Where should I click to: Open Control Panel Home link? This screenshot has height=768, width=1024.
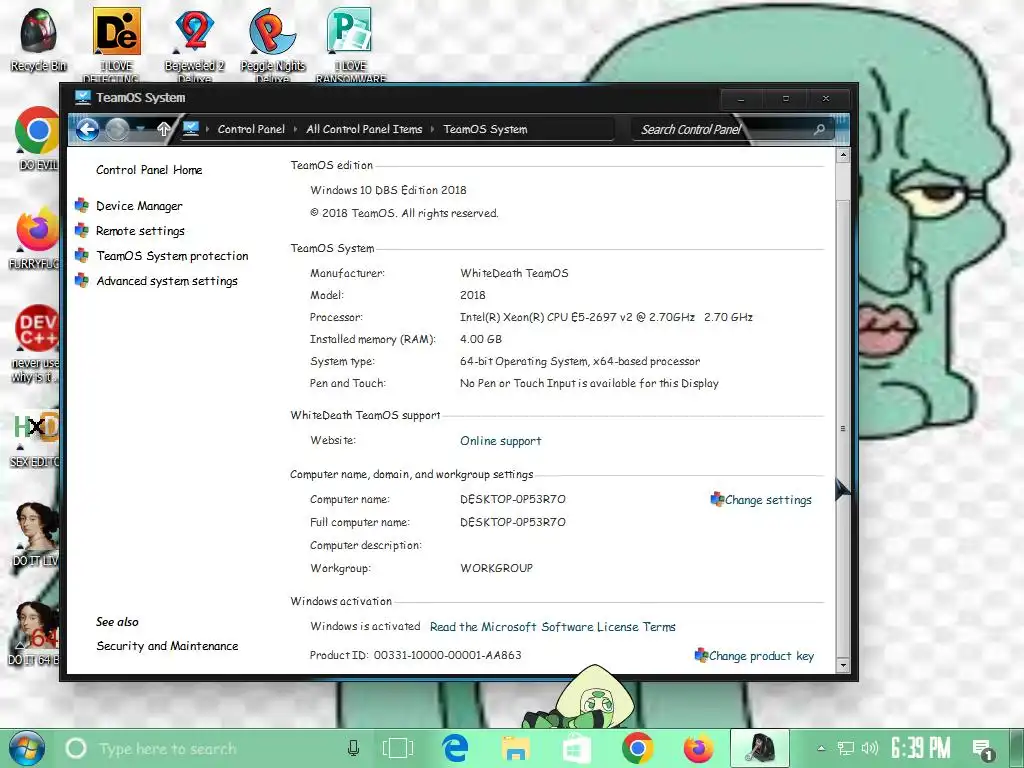click(x=149, y=170)
